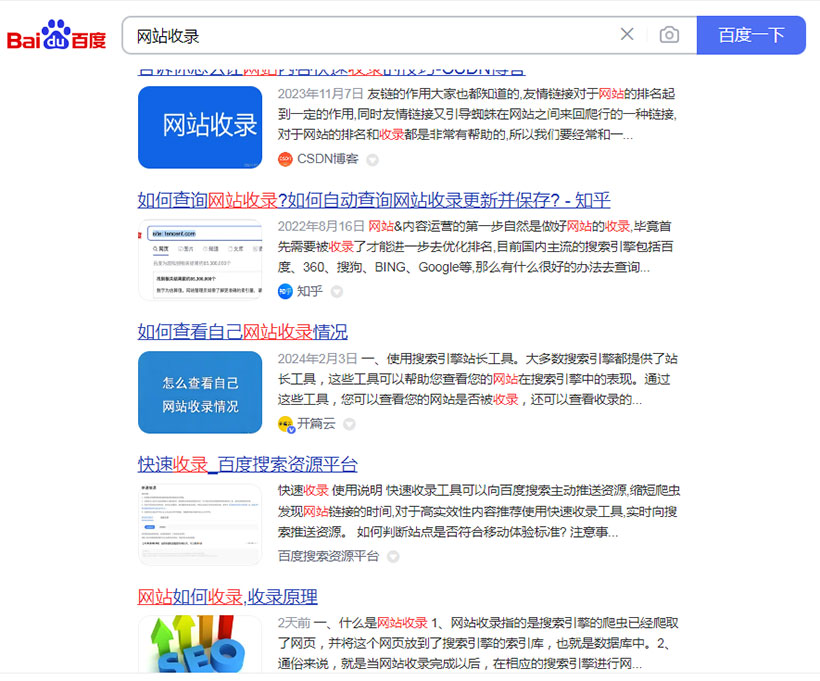Expand options next to 百度搜索资源平台 source
Viewport: 820px width, 681px height.
click(x=393, y=556)
